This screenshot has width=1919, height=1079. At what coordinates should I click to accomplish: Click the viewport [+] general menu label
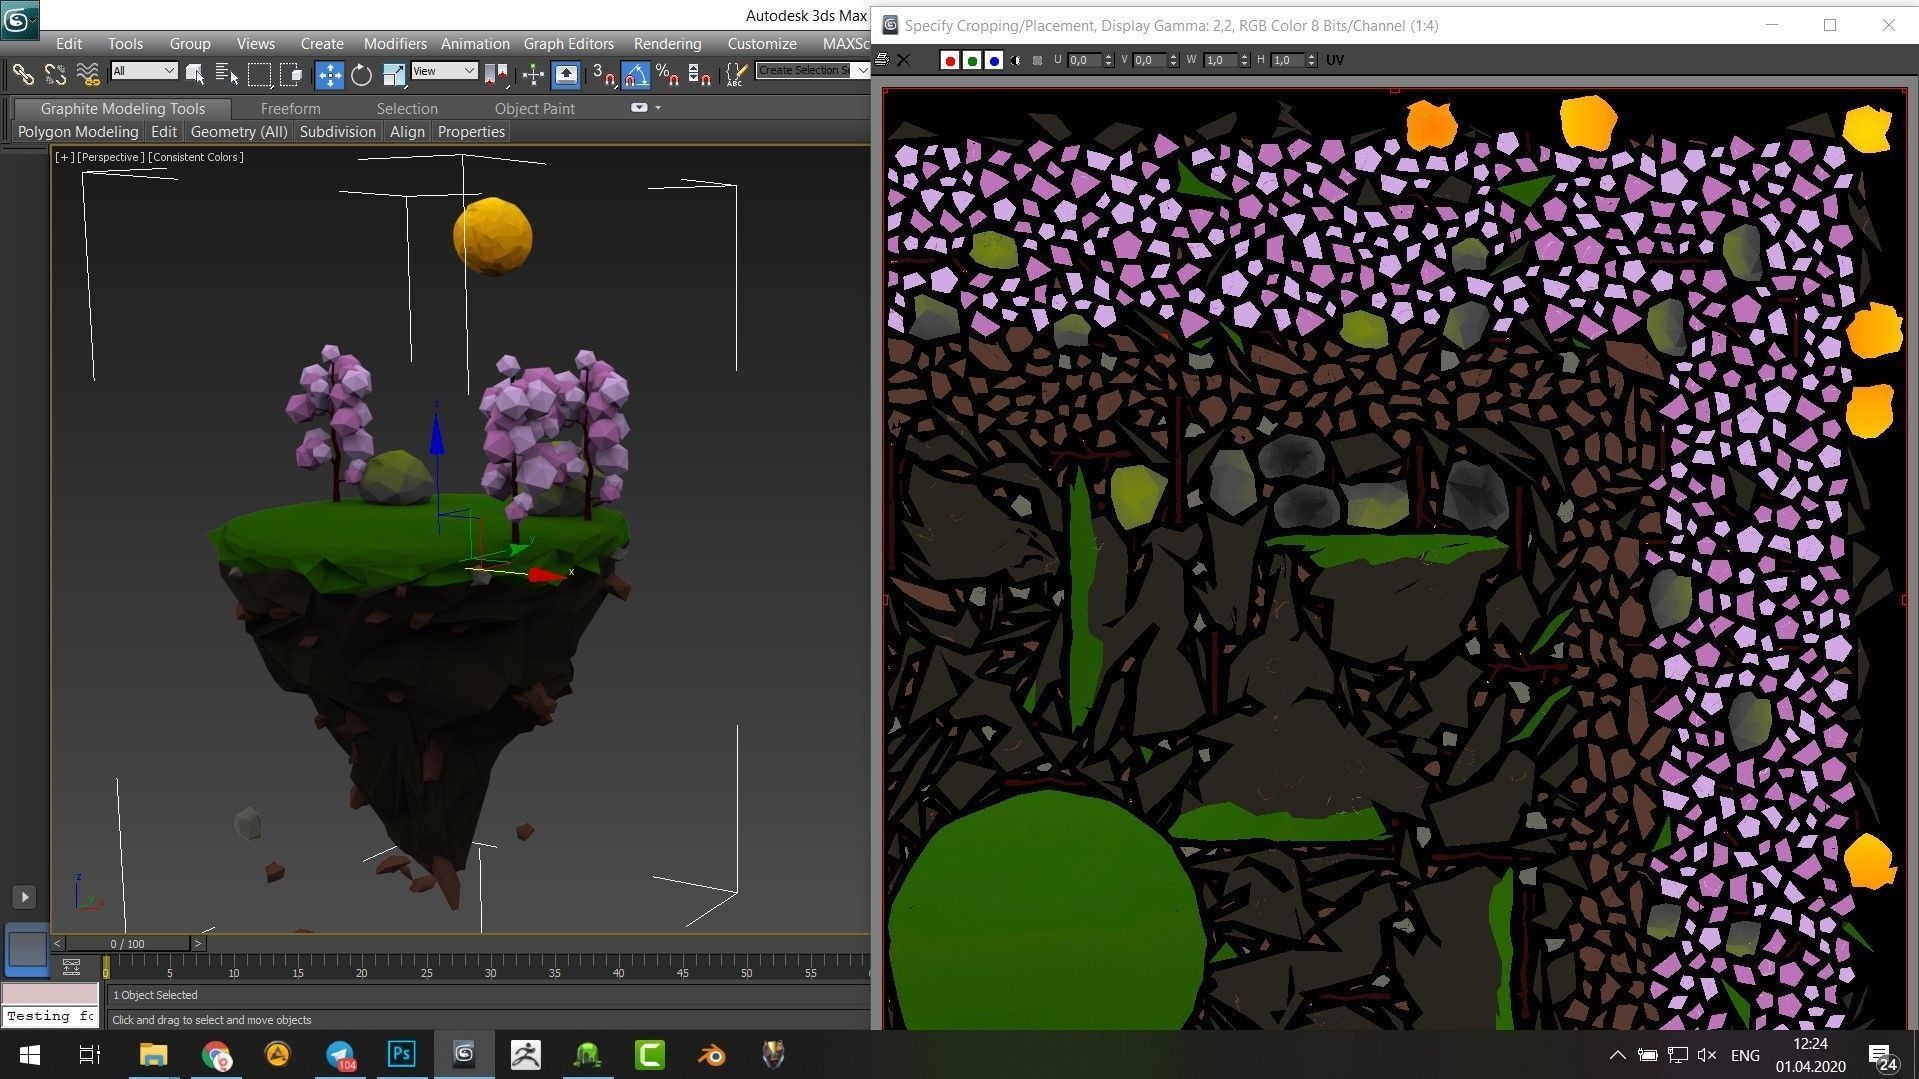64,157
